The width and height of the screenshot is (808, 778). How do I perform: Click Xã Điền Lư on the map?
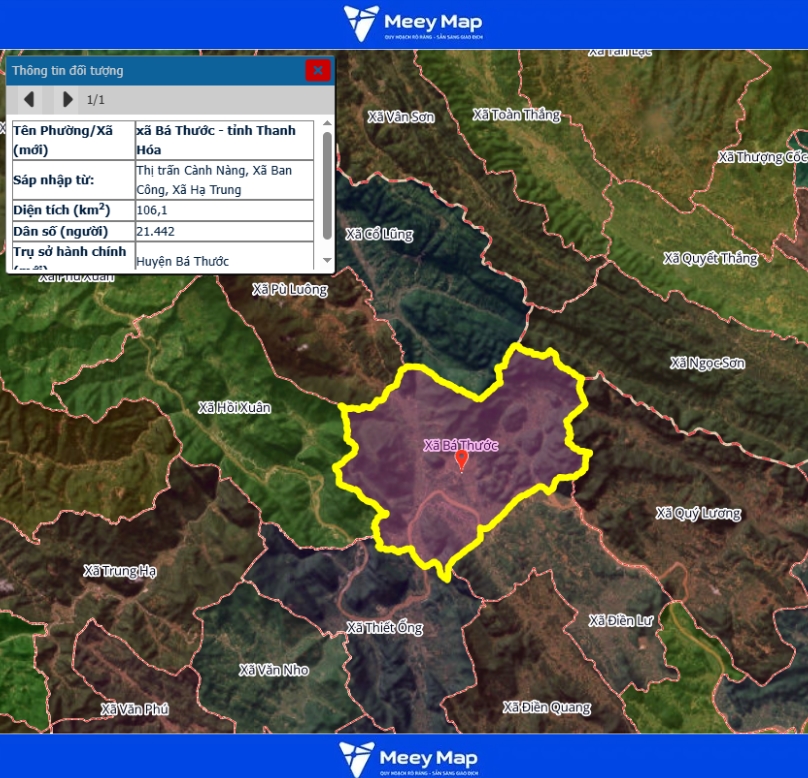click(x=620, y=621)
